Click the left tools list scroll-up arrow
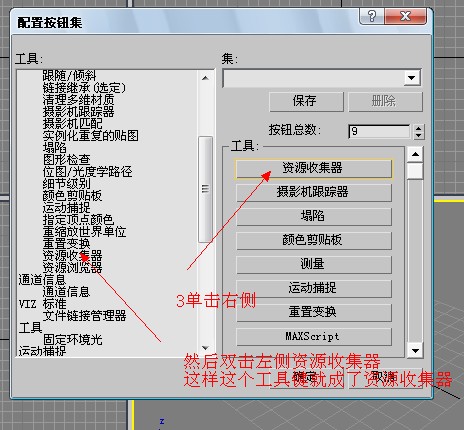This screenshot has width=464, height=430. 205,78
